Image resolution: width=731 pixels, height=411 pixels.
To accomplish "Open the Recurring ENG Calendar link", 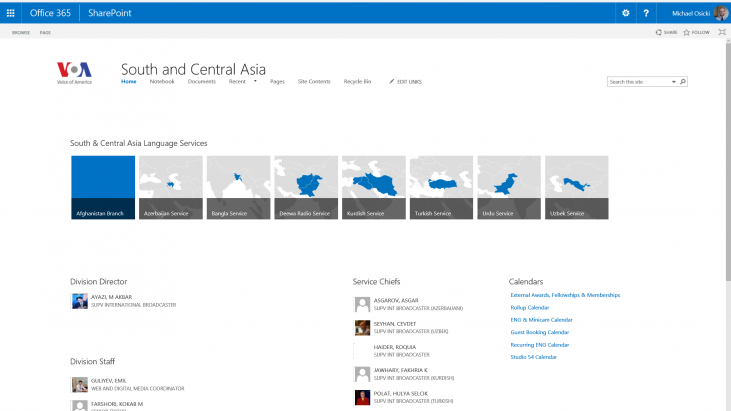I will click(x=539, y=345).
